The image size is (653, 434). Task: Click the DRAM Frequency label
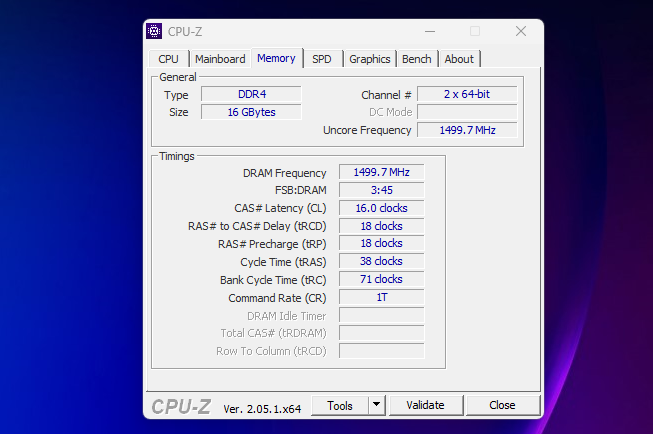(x=284, y=173)
